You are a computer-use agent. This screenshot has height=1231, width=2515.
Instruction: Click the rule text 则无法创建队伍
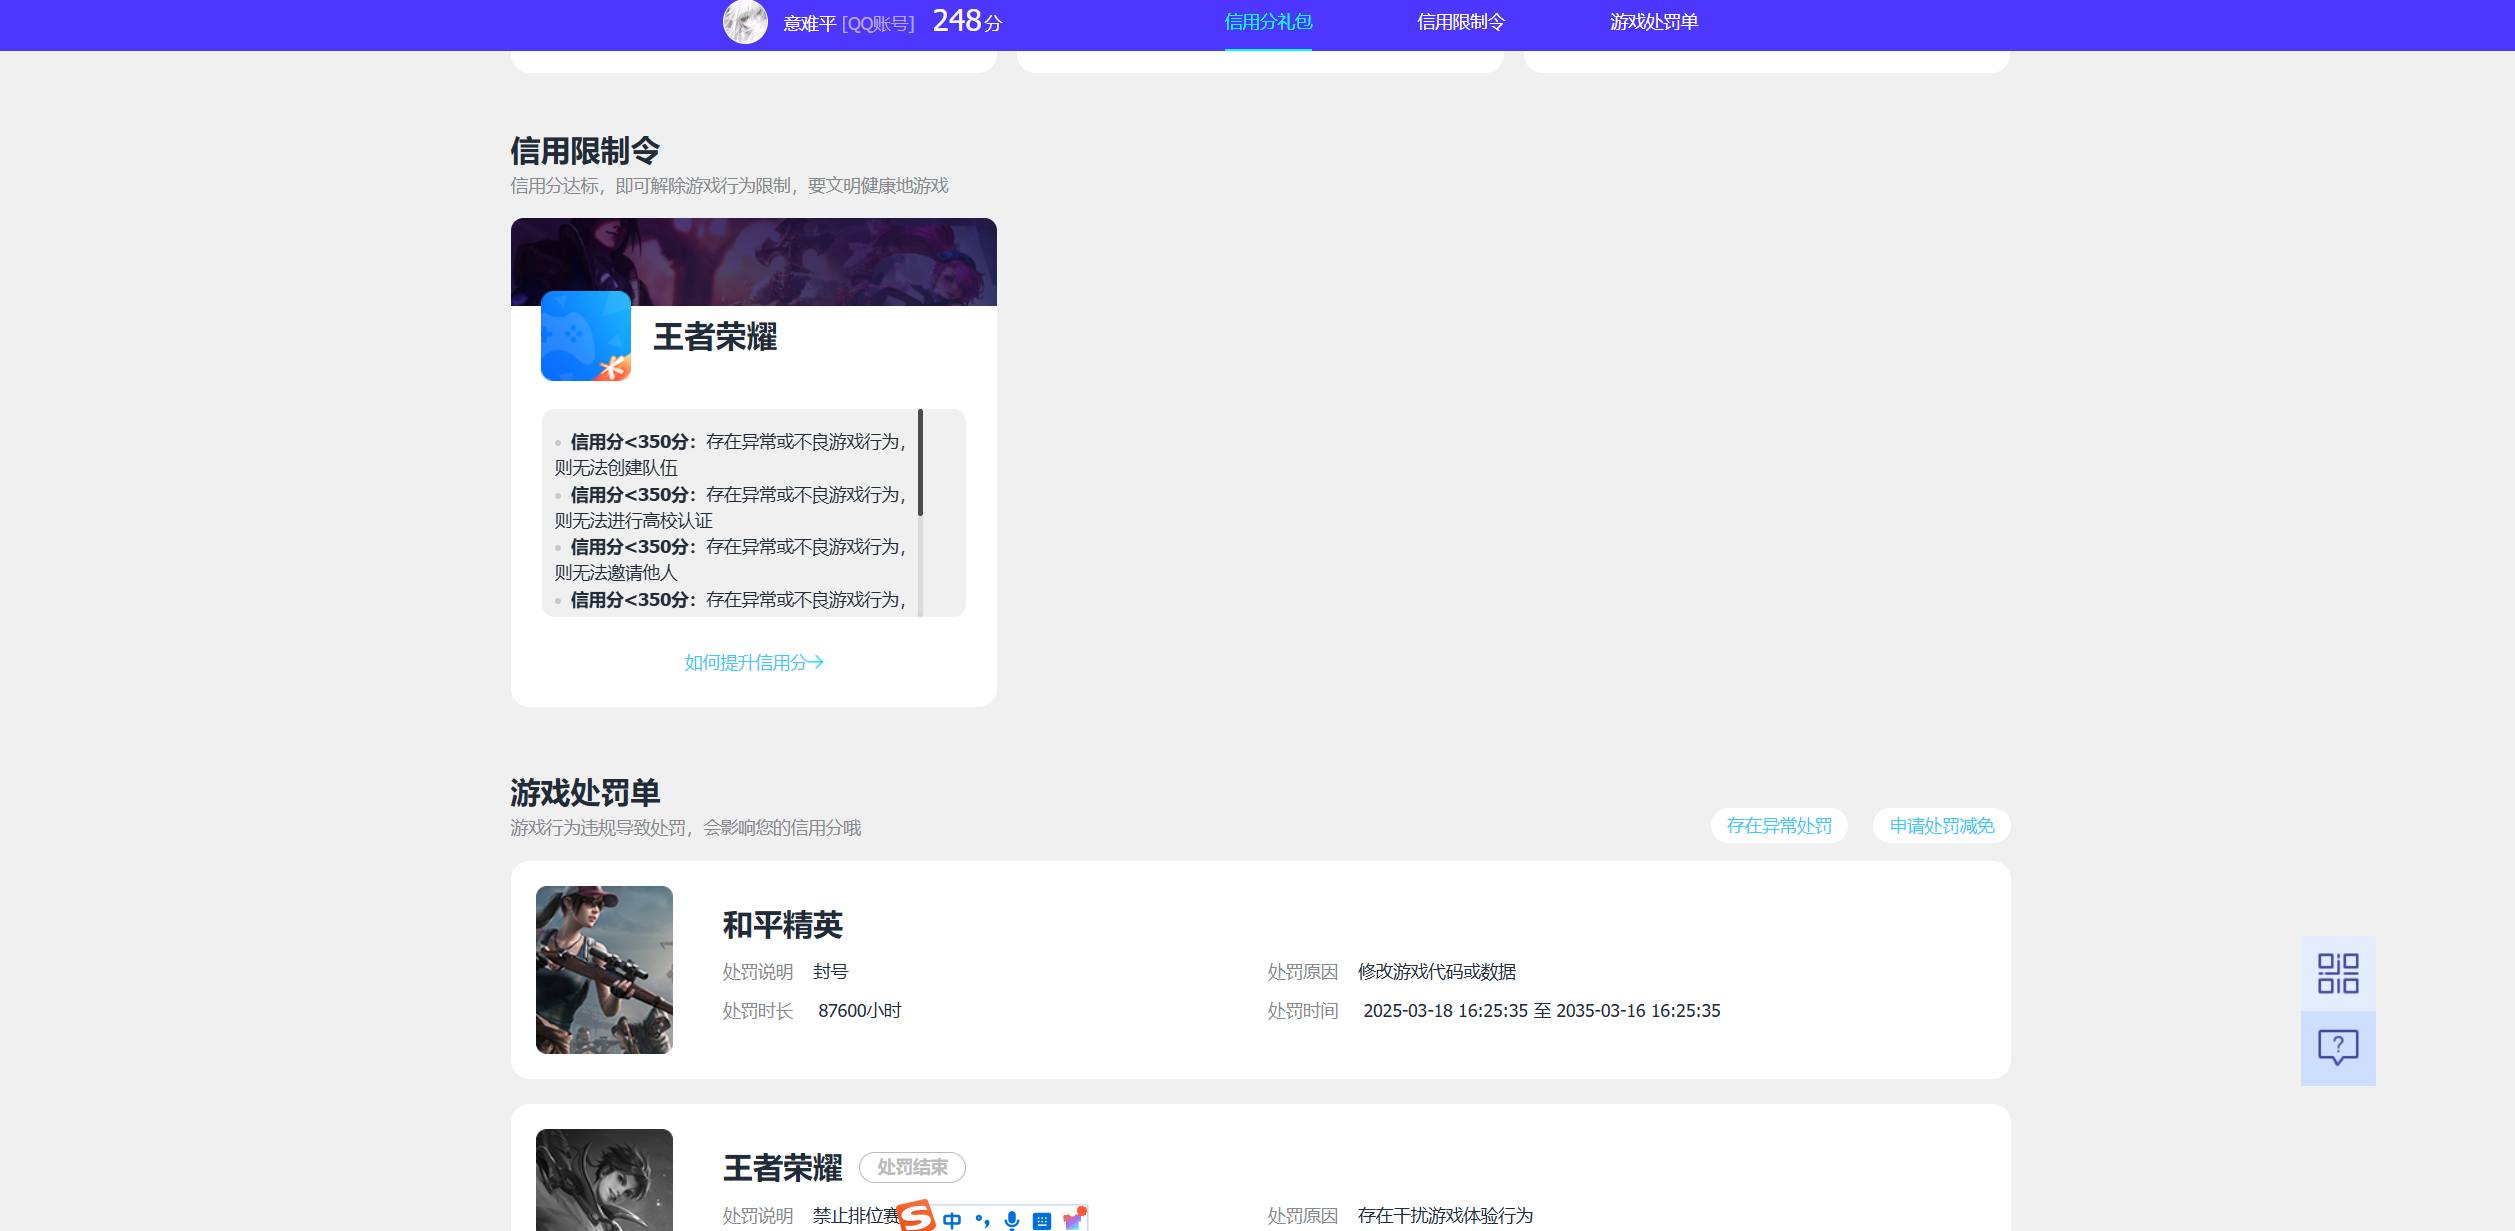pos(616,468)
